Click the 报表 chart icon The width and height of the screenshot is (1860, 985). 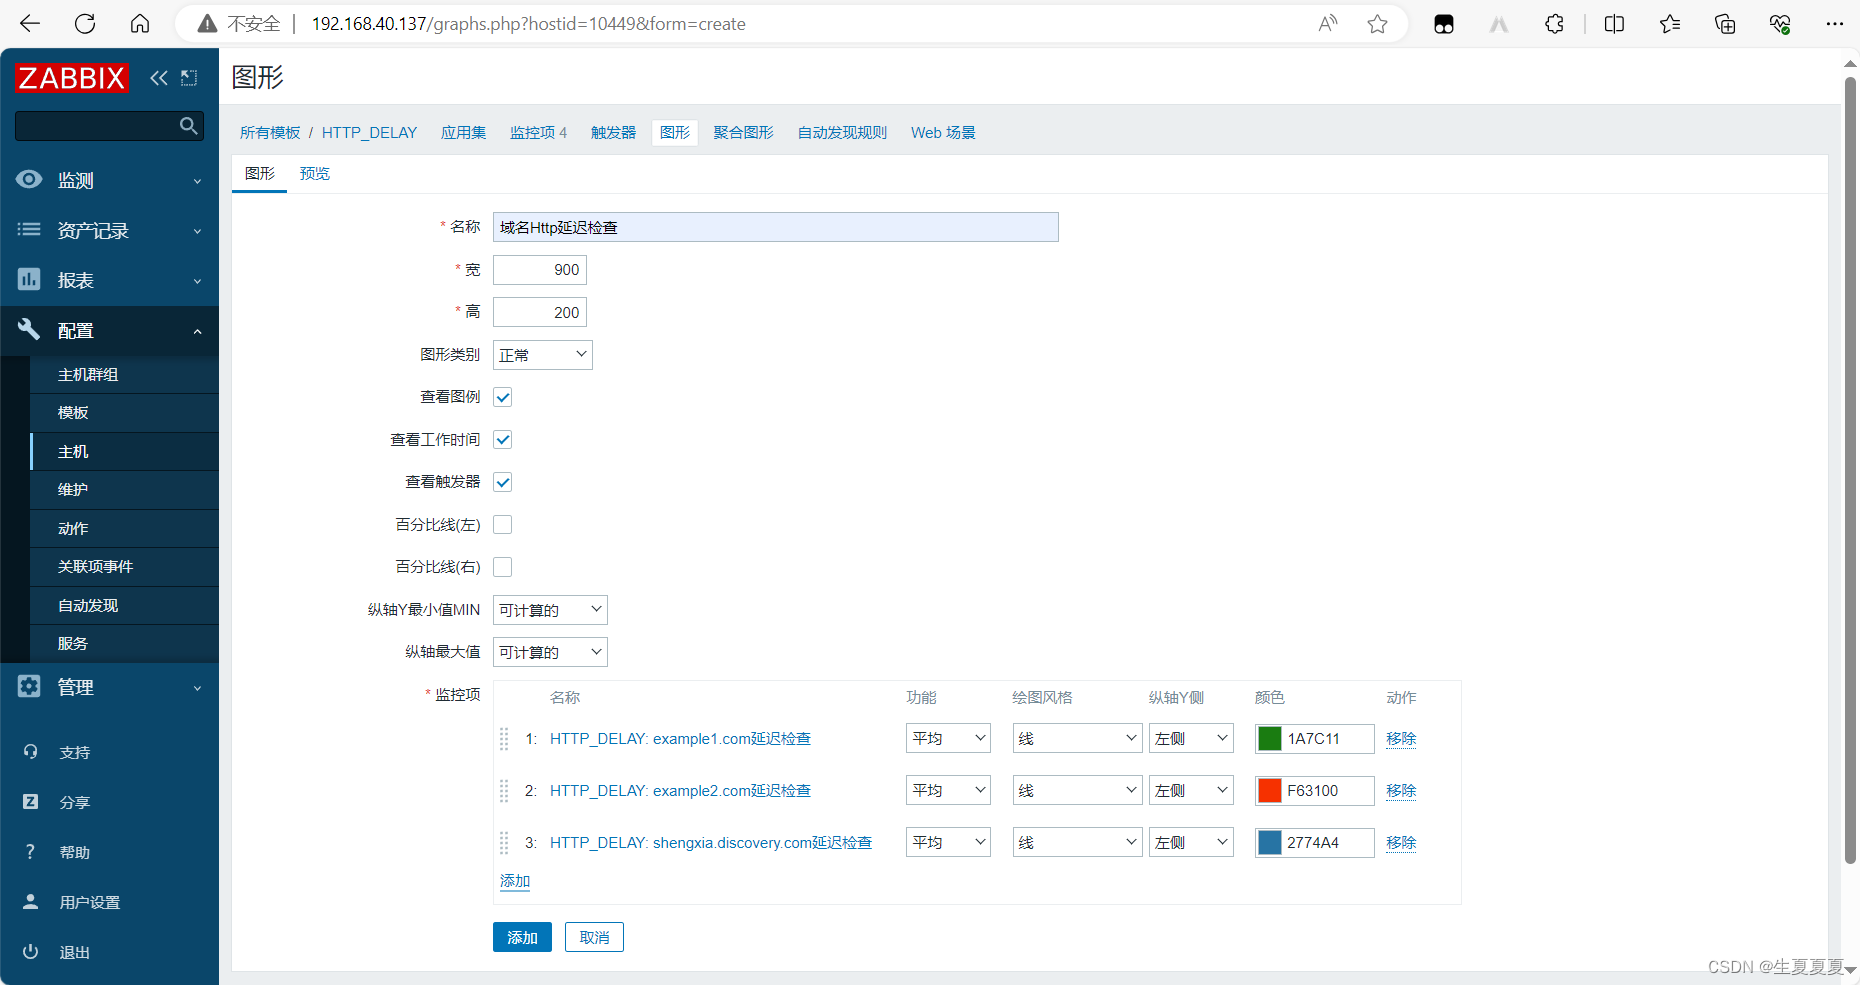pos(29,279)
